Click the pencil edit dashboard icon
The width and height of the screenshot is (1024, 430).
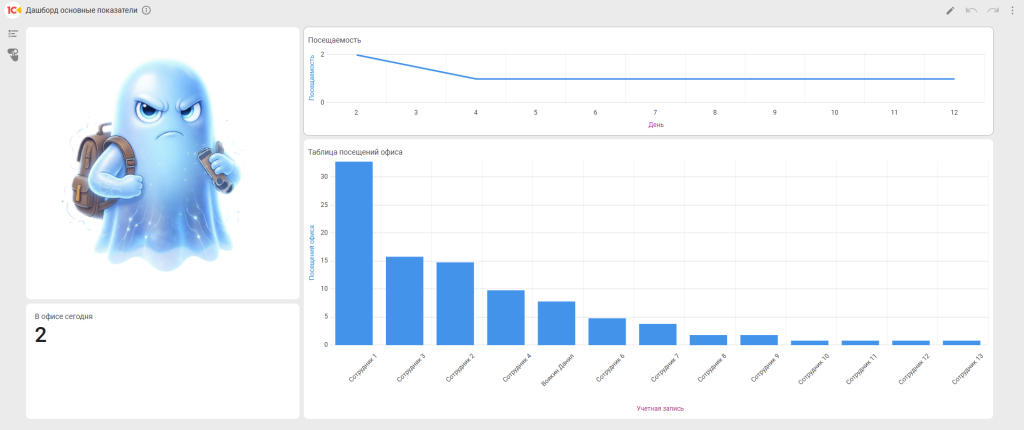tap(950, 10)
